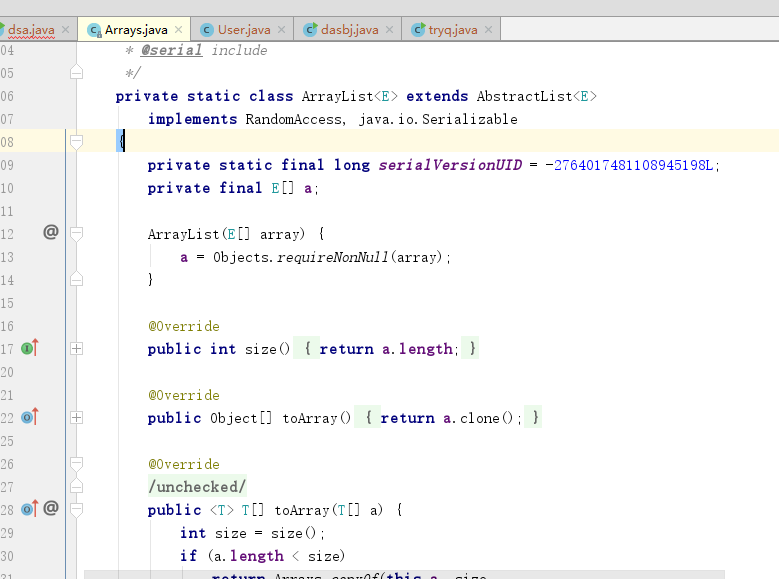Viewport: 779px width, 579px height.
Task: Collapse the comment block ending at line 05
Action: pos(77,73)
